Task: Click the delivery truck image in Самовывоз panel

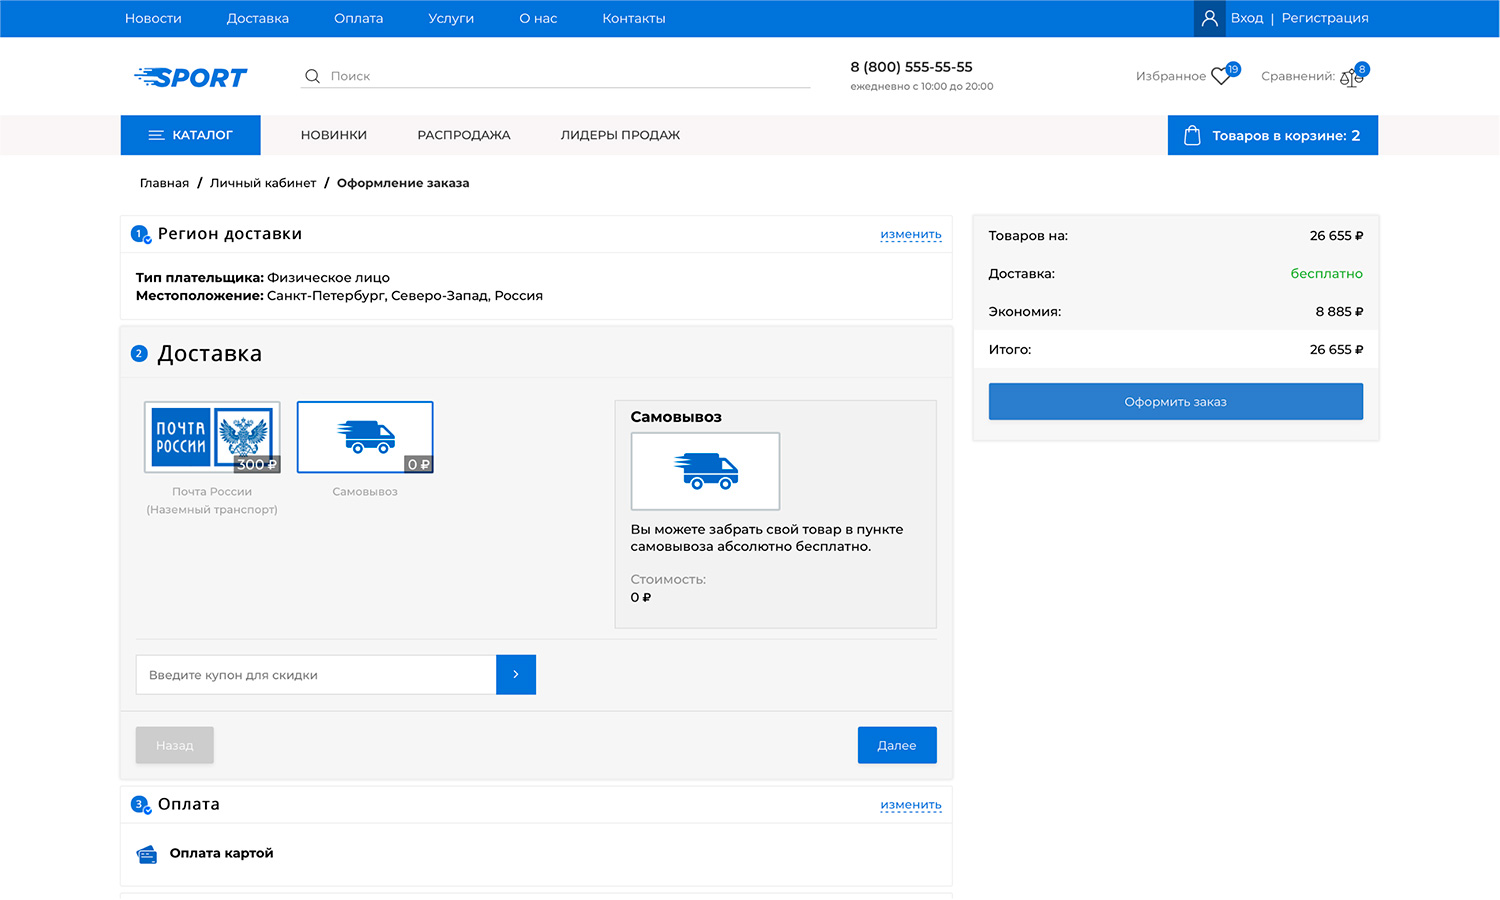Action: point(705,471)
